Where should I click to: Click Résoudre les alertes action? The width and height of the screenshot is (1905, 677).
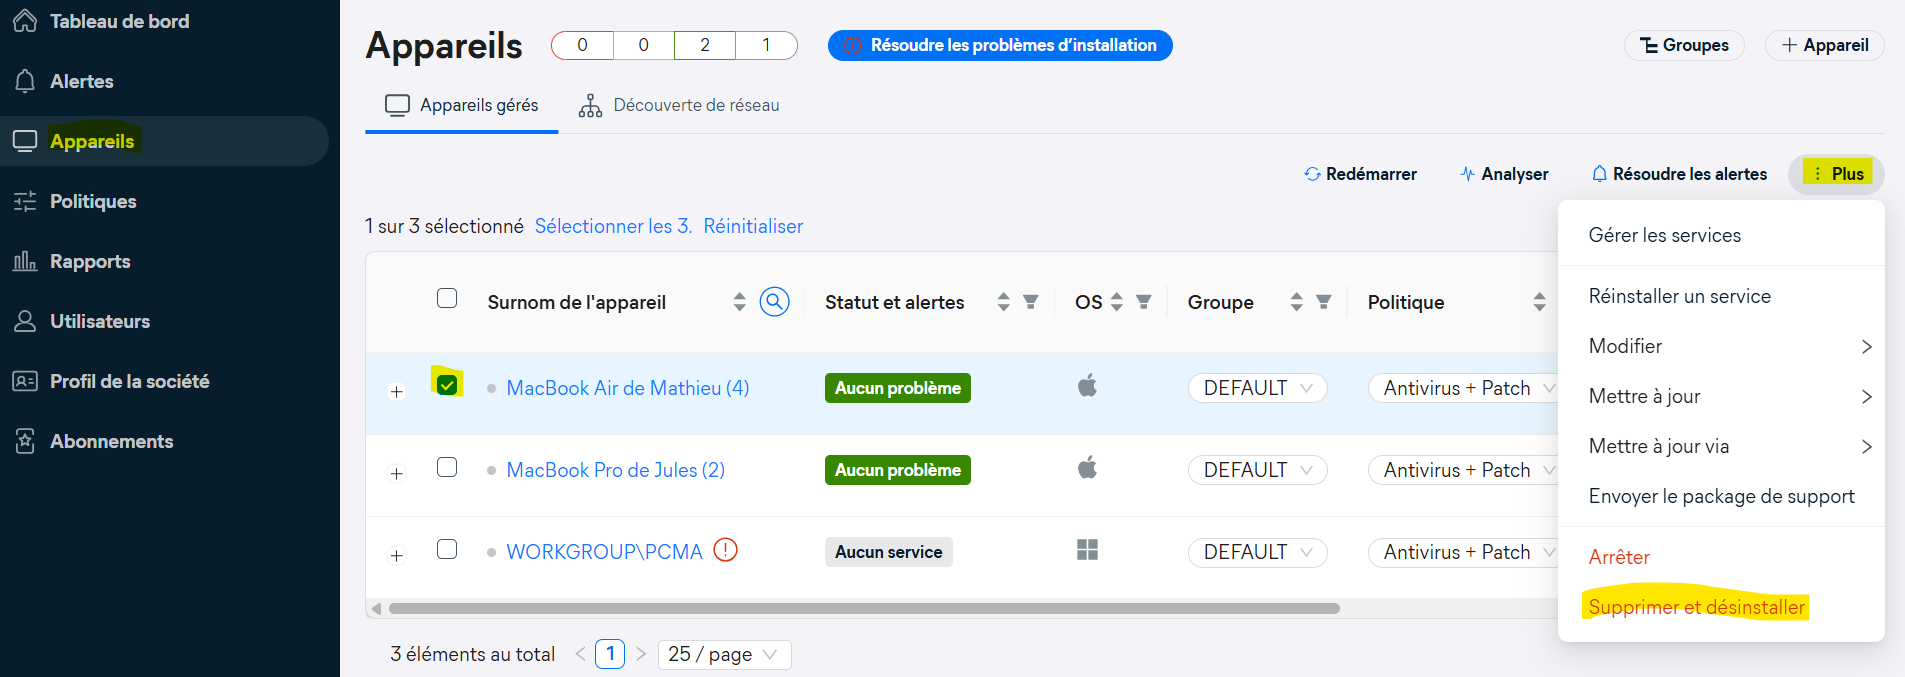point(1679,174)
